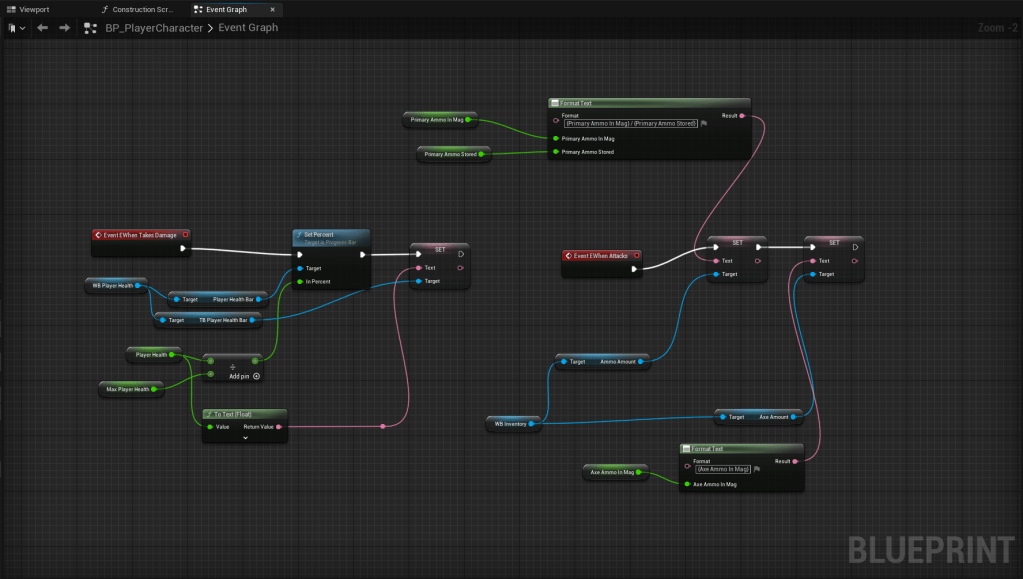Close the Event Graph tab

pyautogui.click(x=273, y=9)
